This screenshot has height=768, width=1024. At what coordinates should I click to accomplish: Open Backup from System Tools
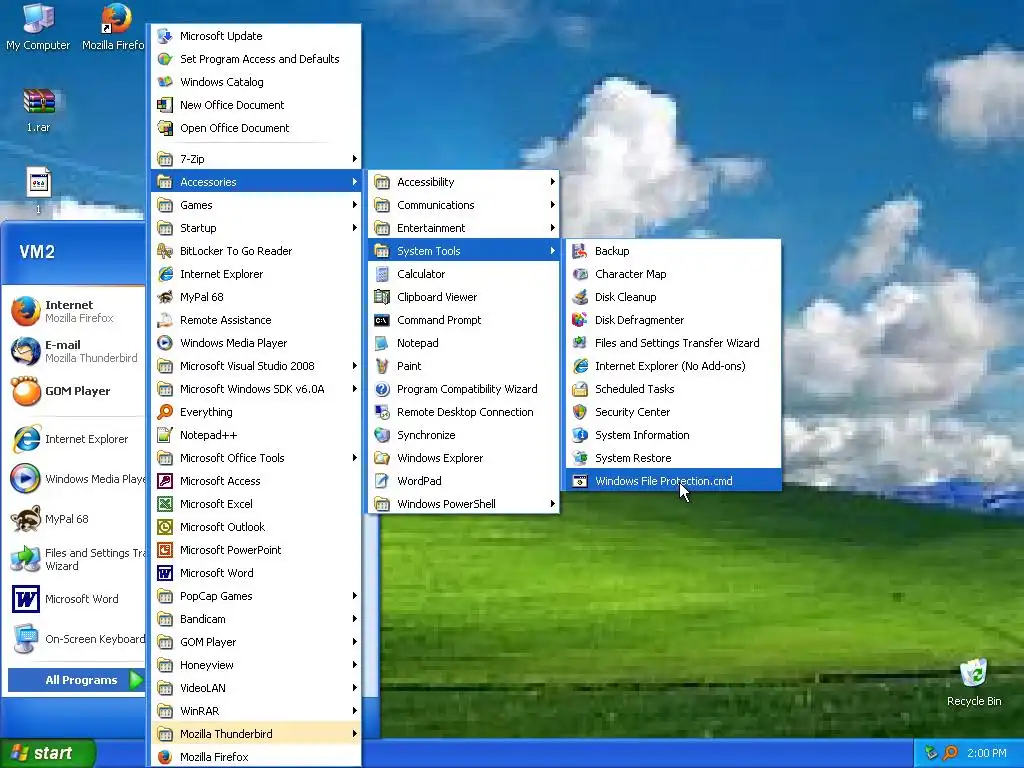click(673, 251)
